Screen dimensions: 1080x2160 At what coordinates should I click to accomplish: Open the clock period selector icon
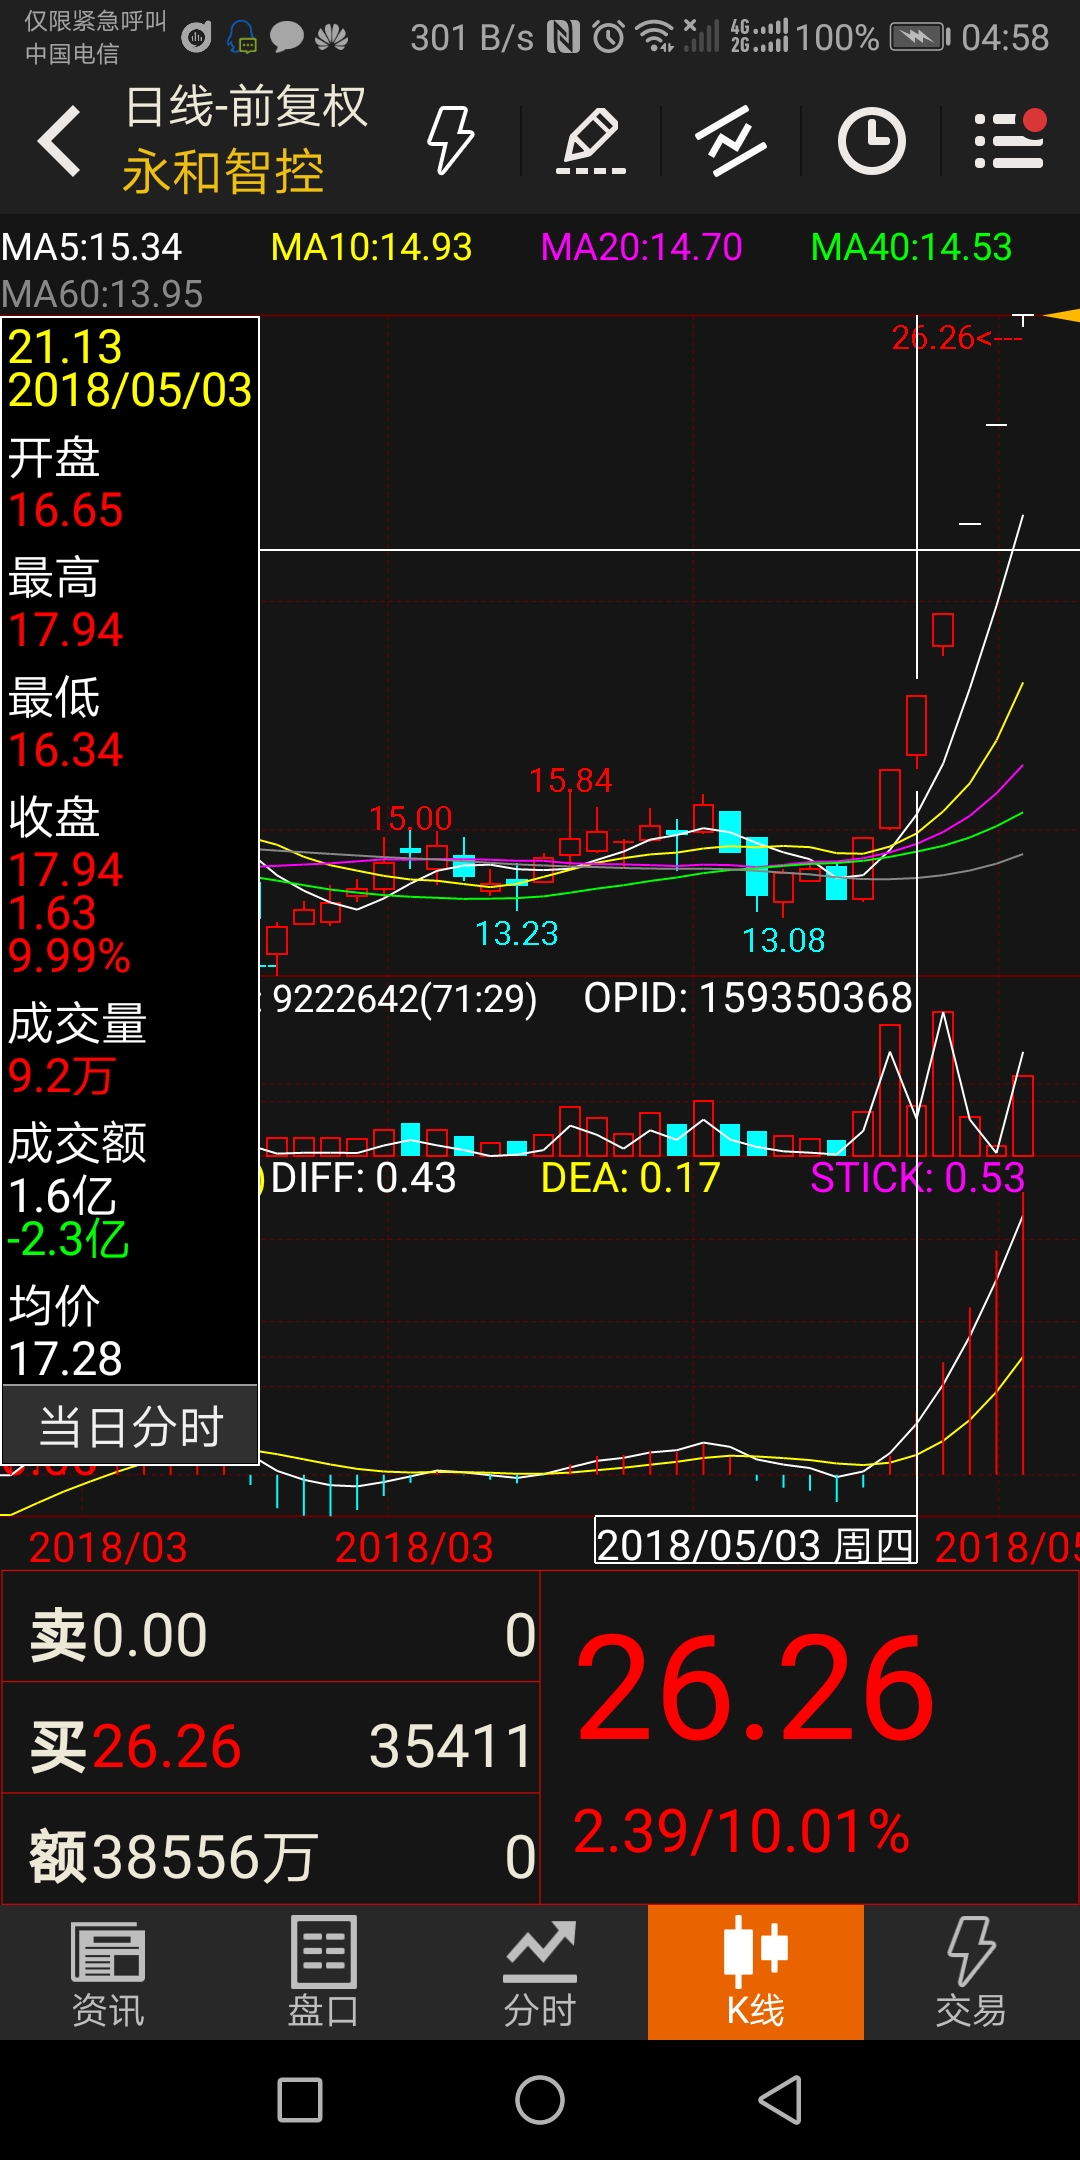click(x=871, y=141)
